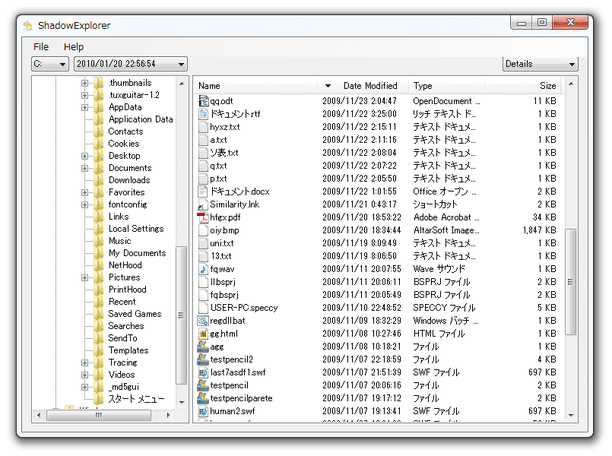Screen dimensions: 612x456
Task: Click the folder tree scroll-down arrow
Action: [x=182, y=402]
